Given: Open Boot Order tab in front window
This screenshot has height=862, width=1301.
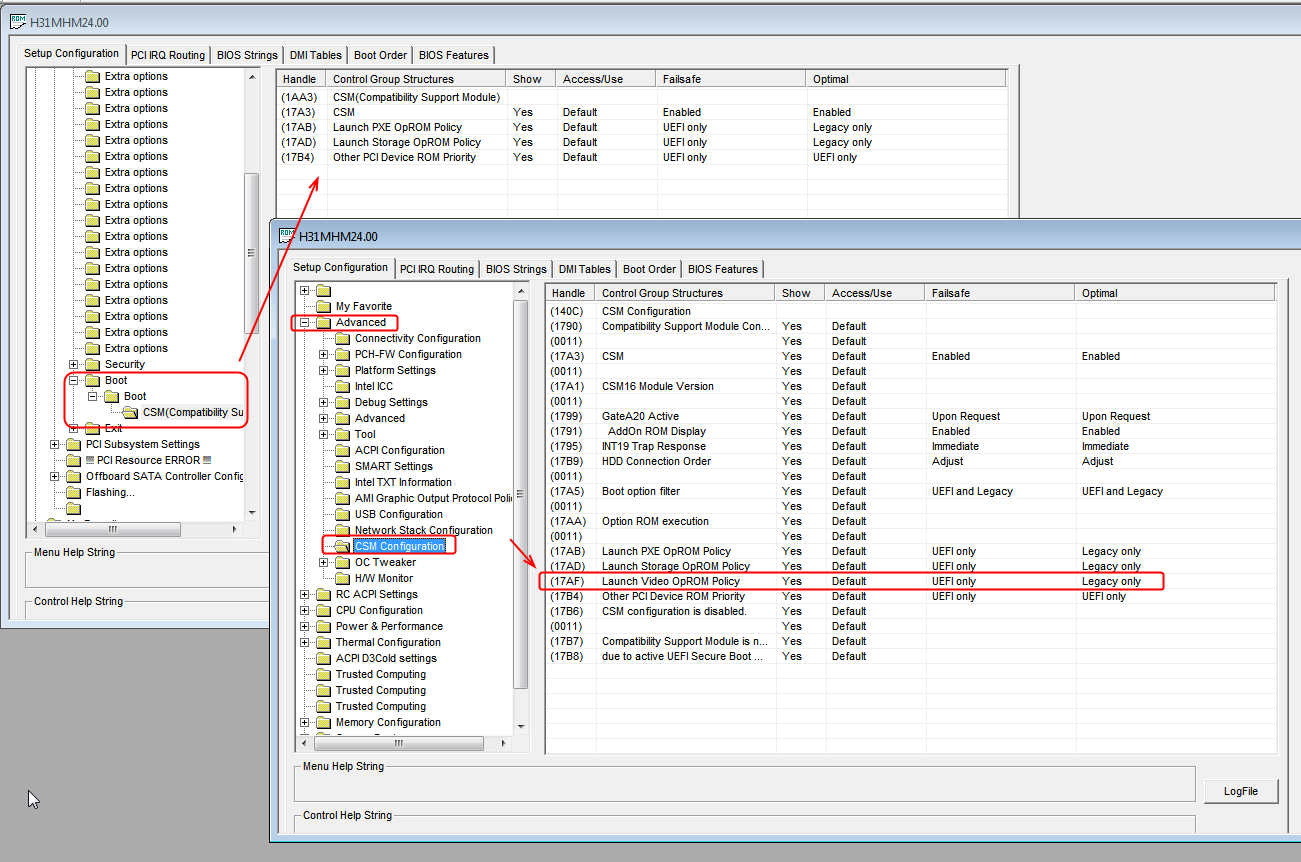Looking at the screenshot, I should 650,269.
